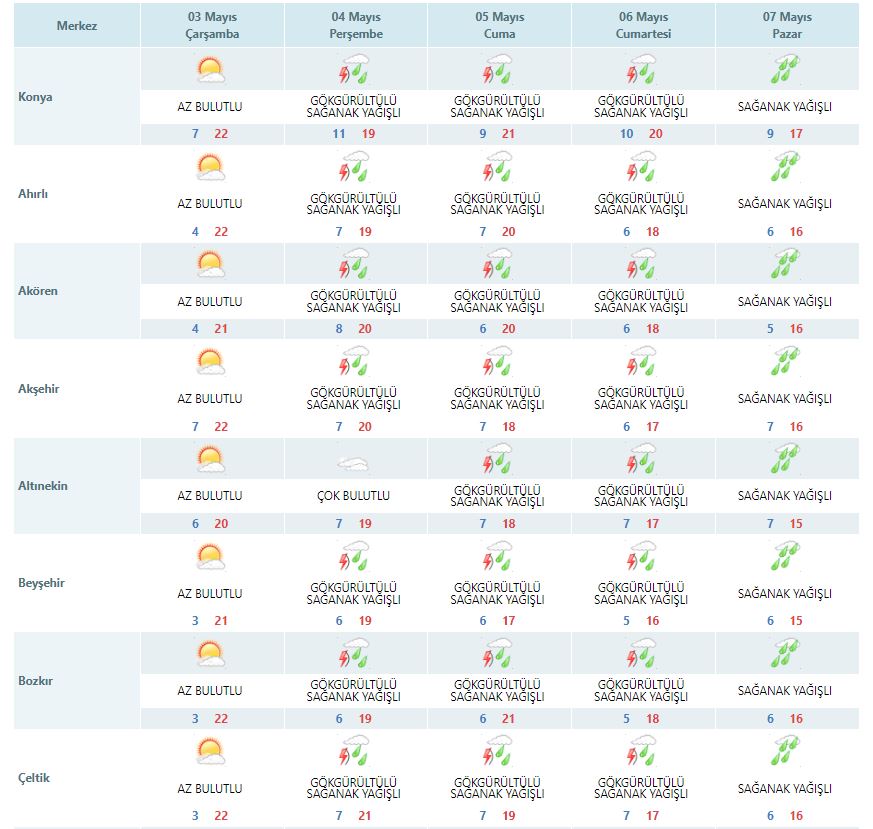The image size is (873, 829).
Task: Click Altınekin's thunderstorm icon on Cuma
Action: 498,459
